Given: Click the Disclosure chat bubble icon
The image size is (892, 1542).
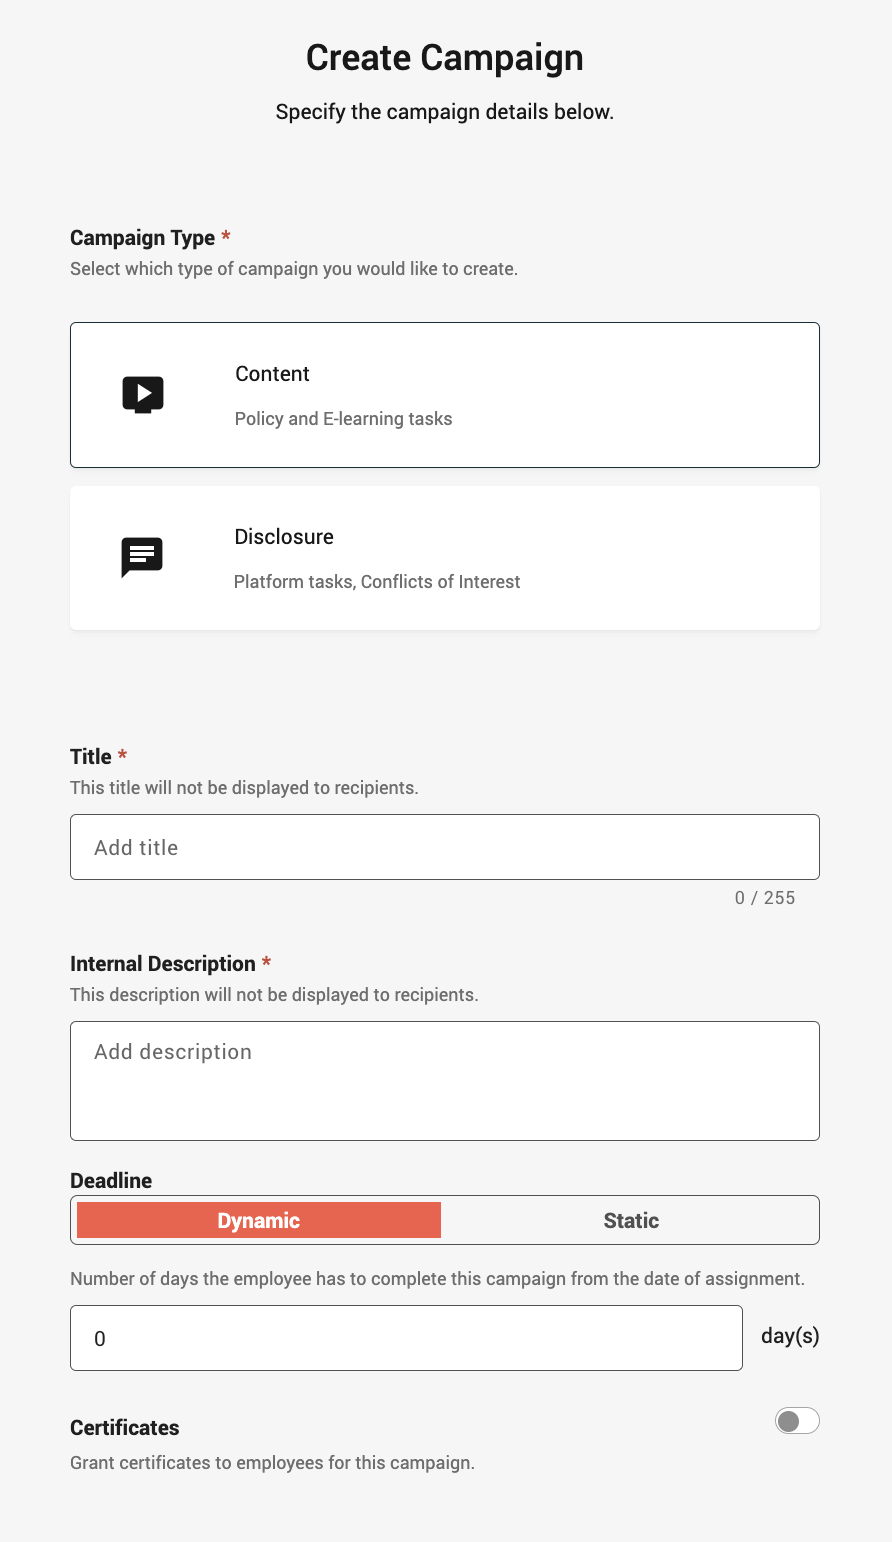Looking at the screenshot, I should tap(142, 557).
